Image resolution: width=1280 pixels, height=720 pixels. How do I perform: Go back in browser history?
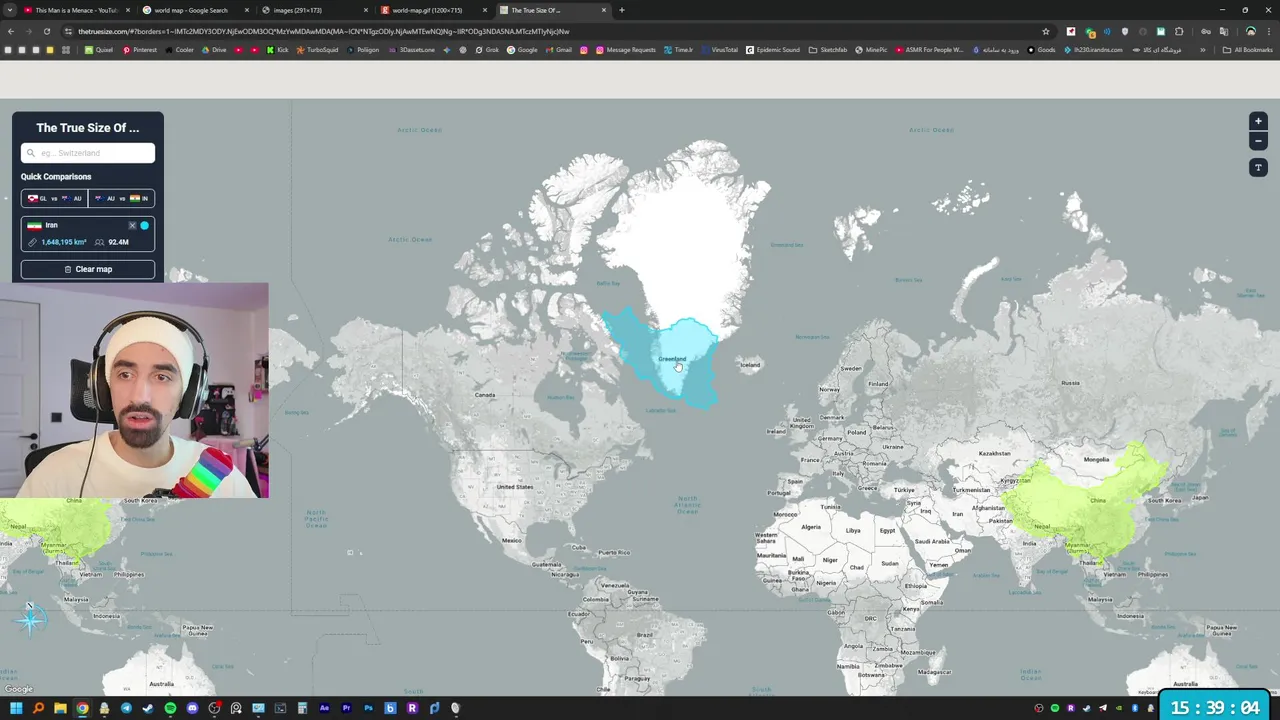pos(10,31)
